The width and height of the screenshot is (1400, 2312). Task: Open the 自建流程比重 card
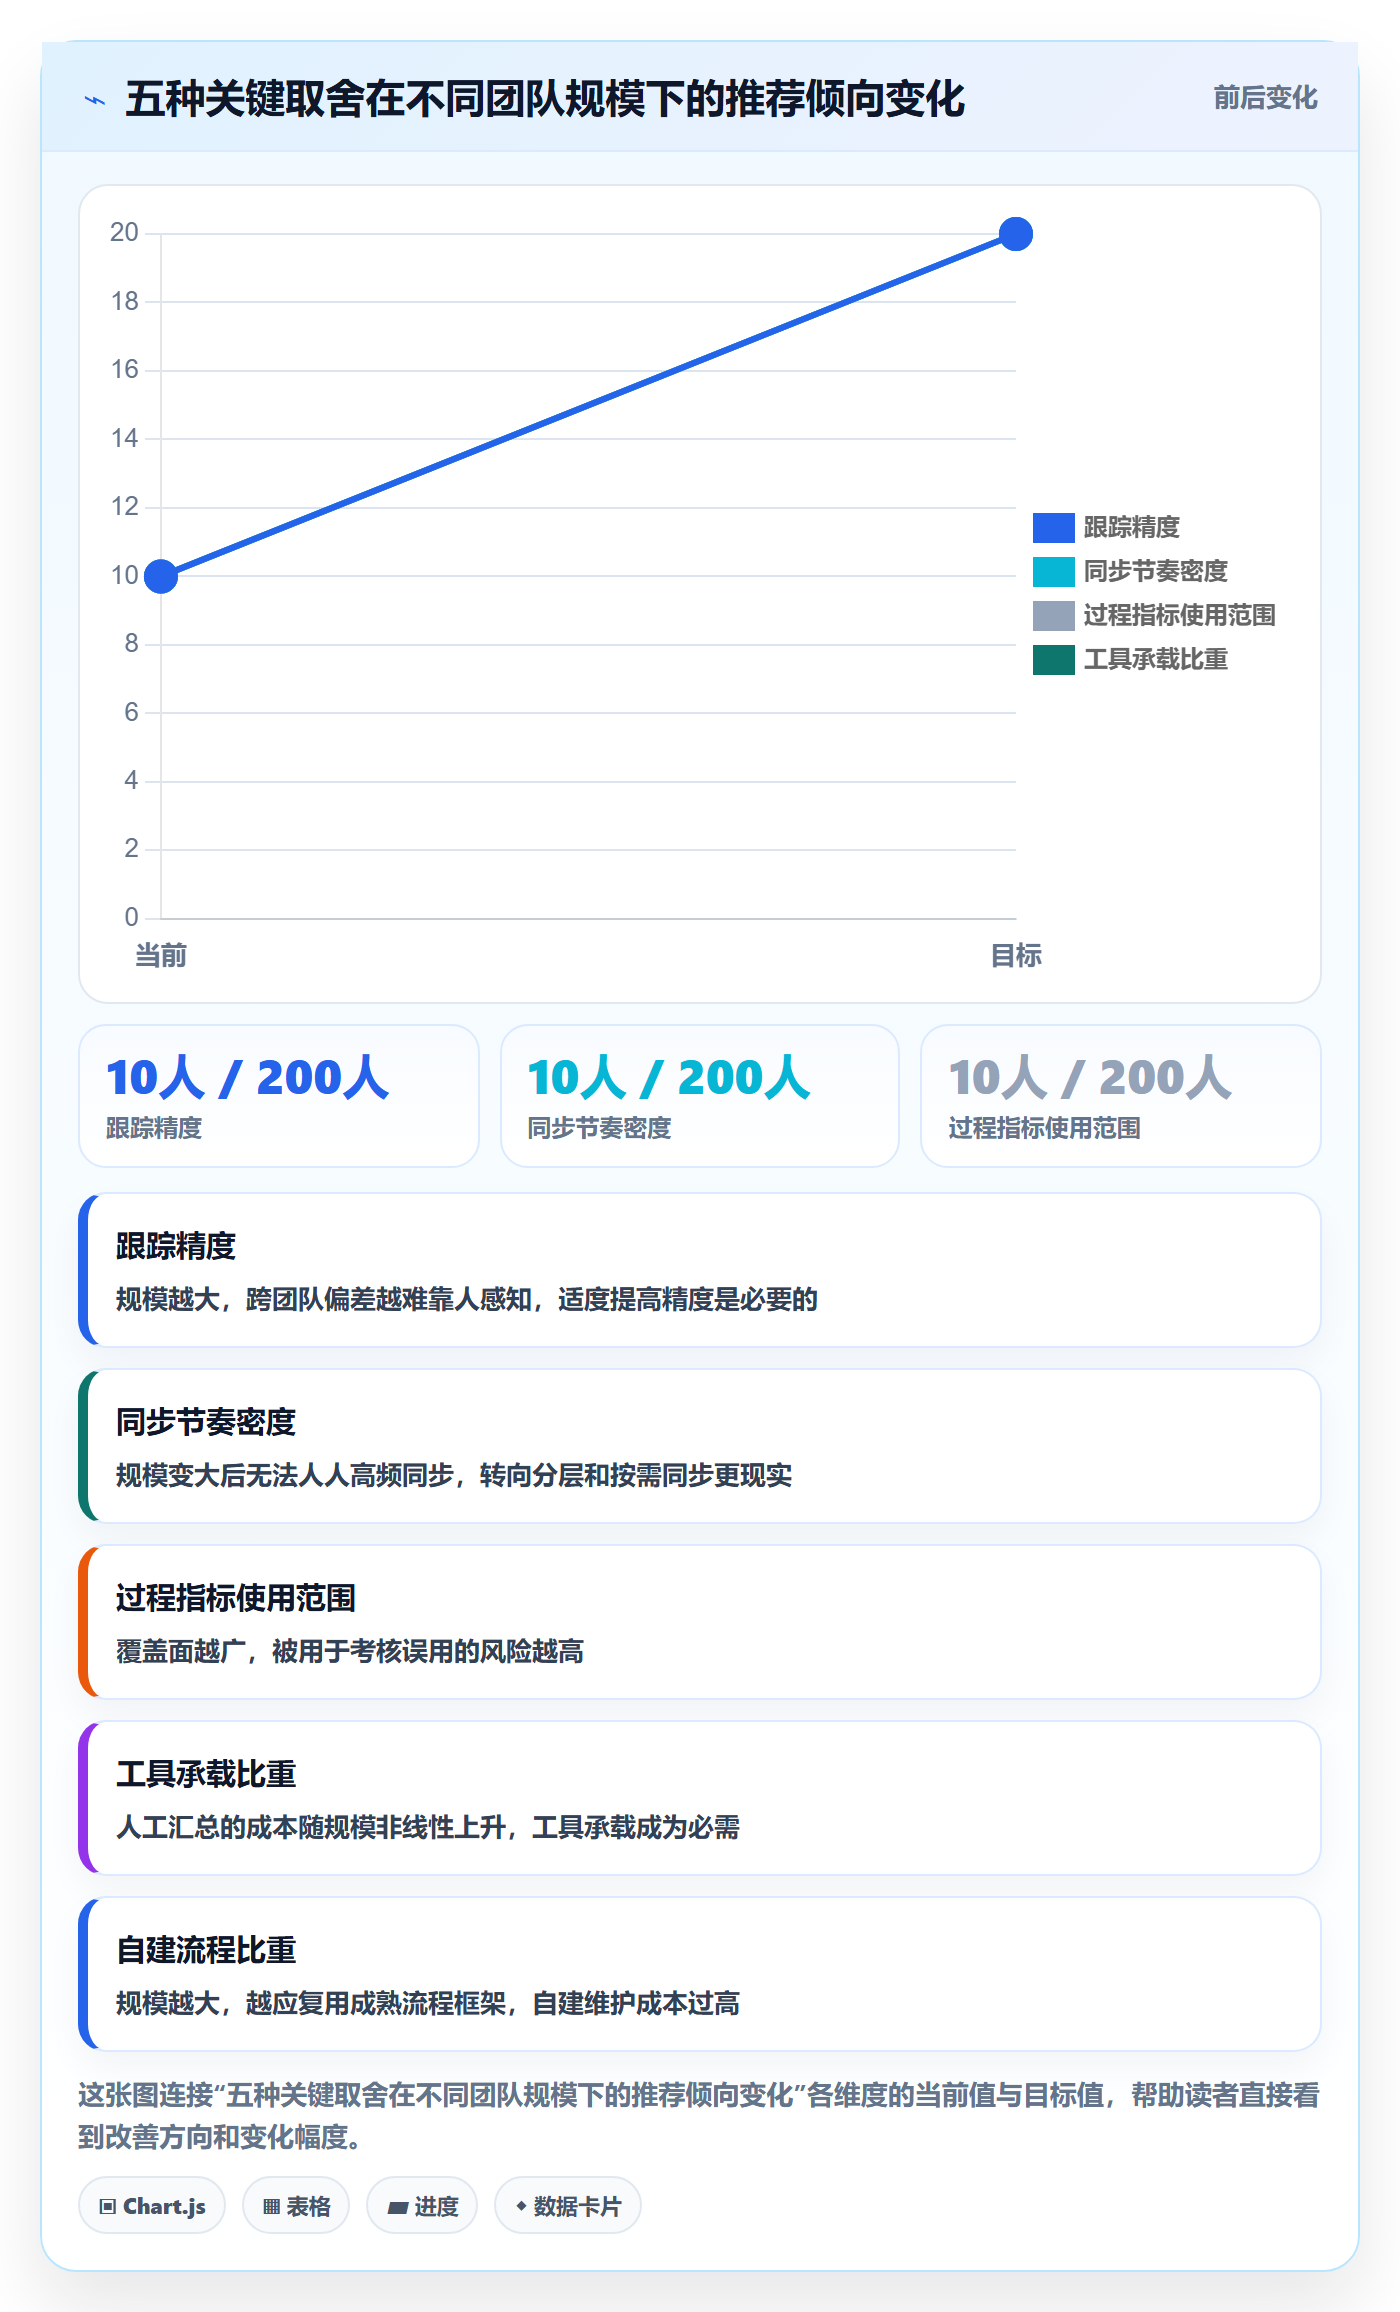(700, 1974)
